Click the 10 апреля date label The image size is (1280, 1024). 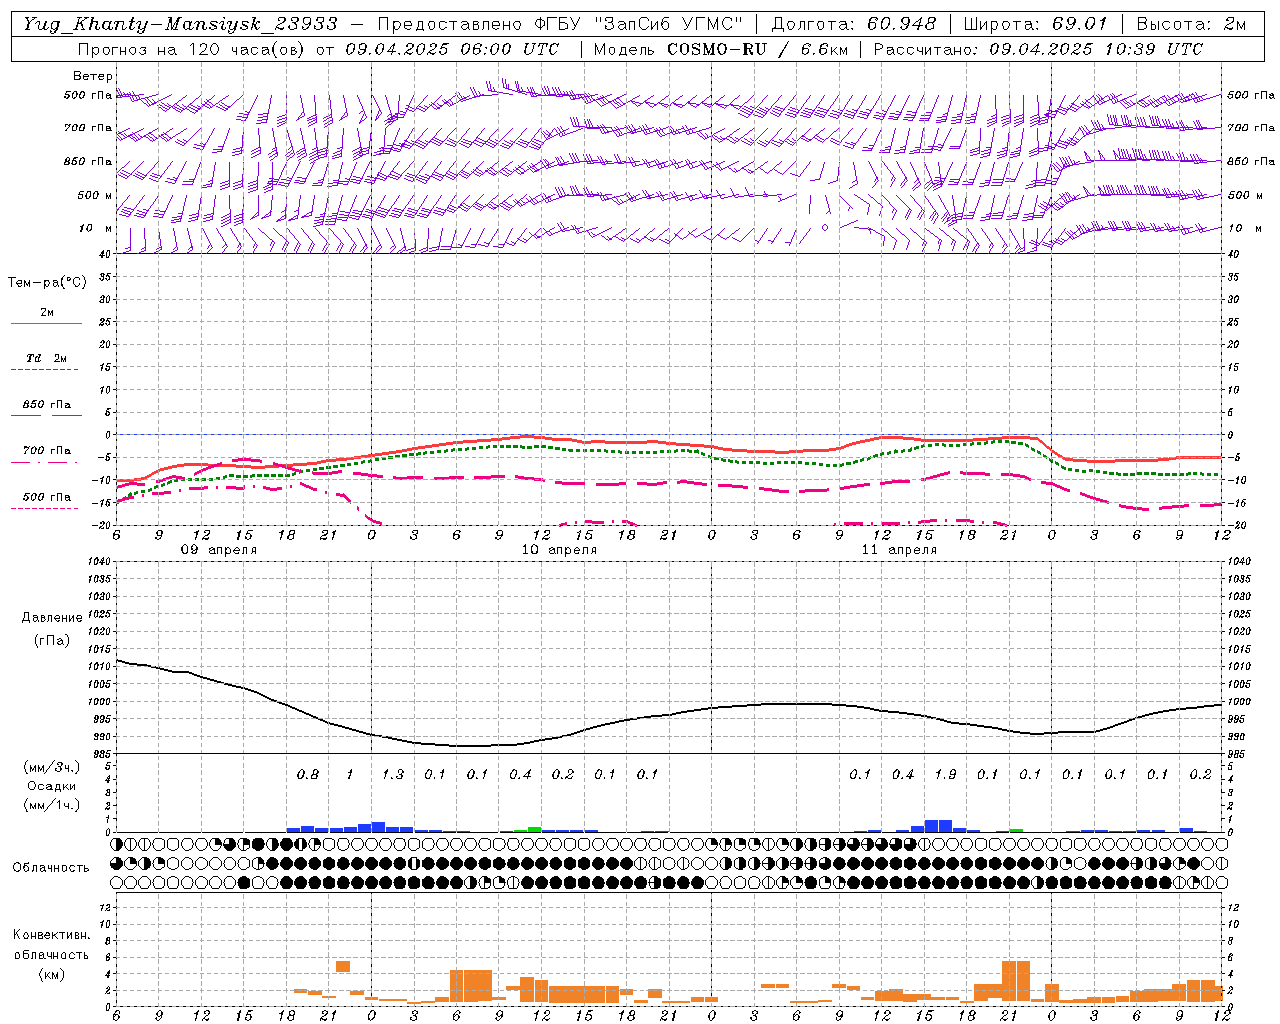(559, 550)
